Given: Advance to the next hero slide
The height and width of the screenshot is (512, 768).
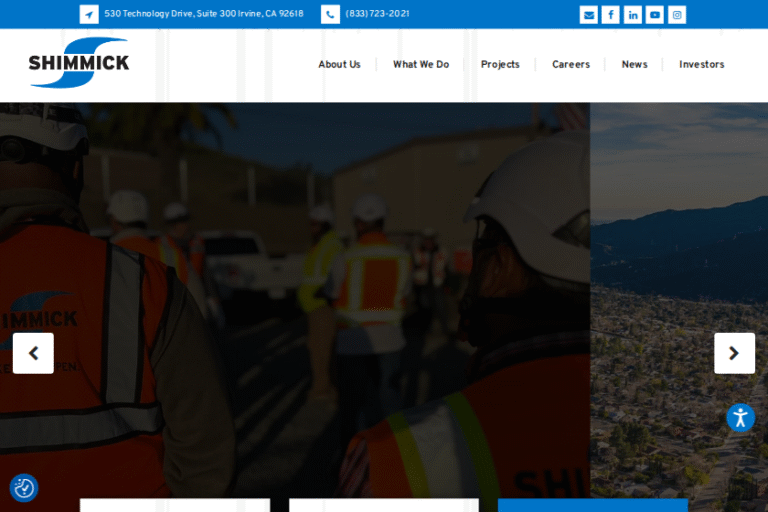Looking at the screenshot, I should tap(734, 353).
